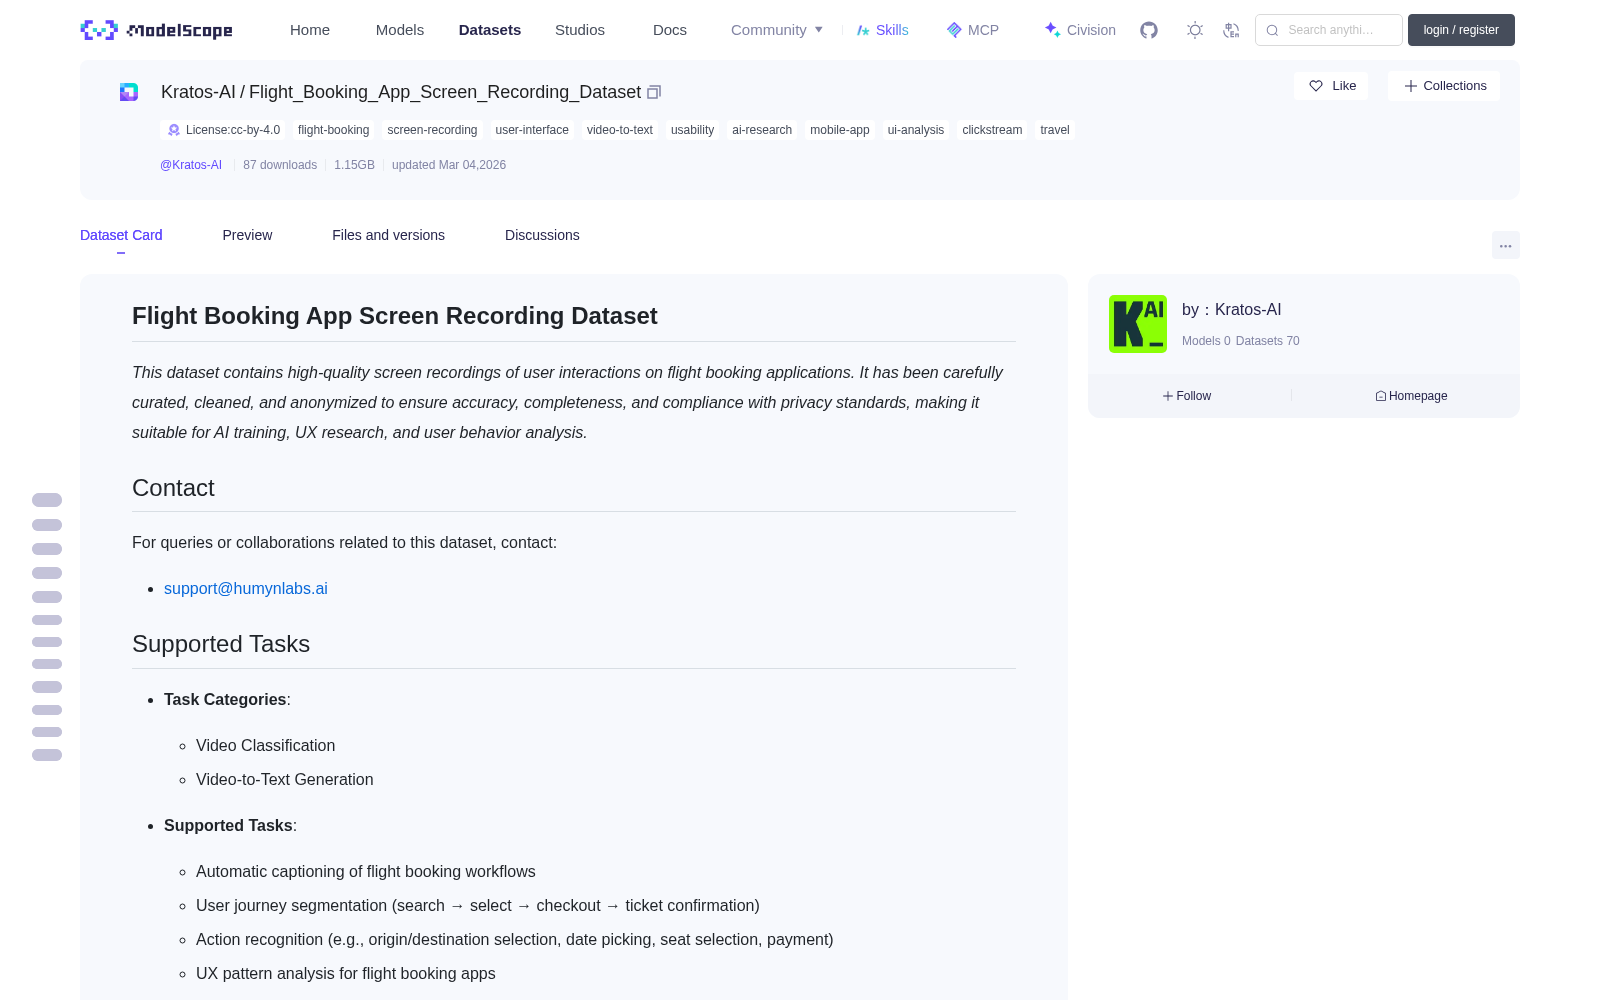Open the Datasets menu item
The height and width of the screenshot is (1000, 1600).
click(x=490, y=30)
